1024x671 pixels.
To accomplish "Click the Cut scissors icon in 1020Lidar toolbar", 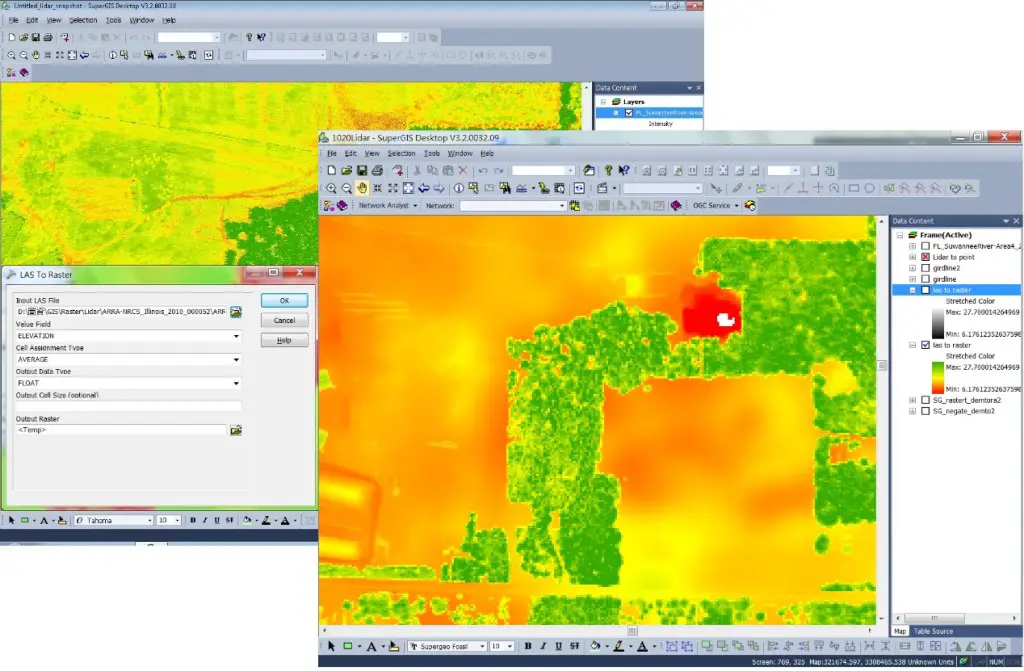I will [x=417, y=171].
